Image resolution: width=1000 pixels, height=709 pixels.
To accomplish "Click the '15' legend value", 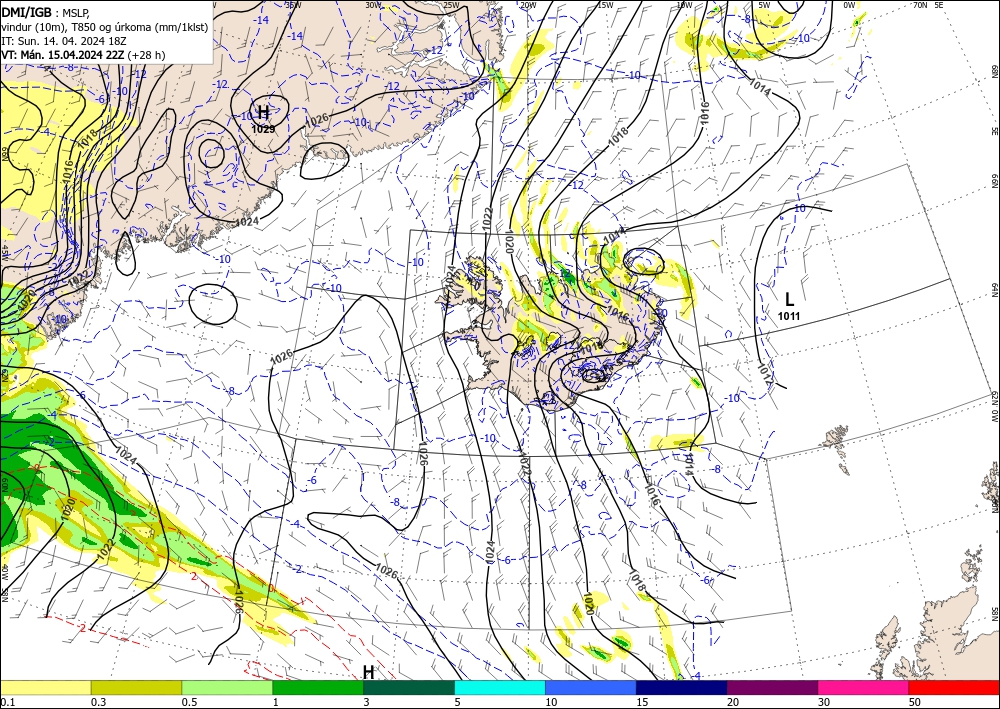I will [642, 702].
